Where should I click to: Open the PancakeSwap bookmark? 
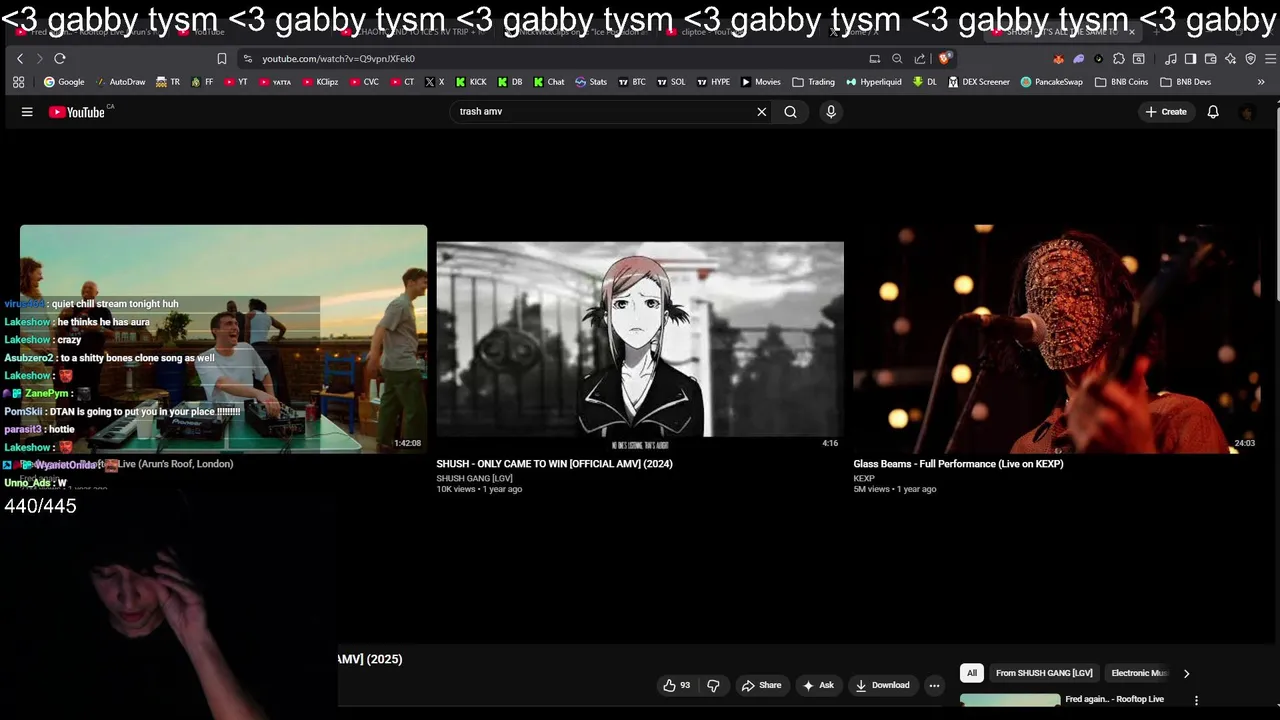(x=1051, y=82)
